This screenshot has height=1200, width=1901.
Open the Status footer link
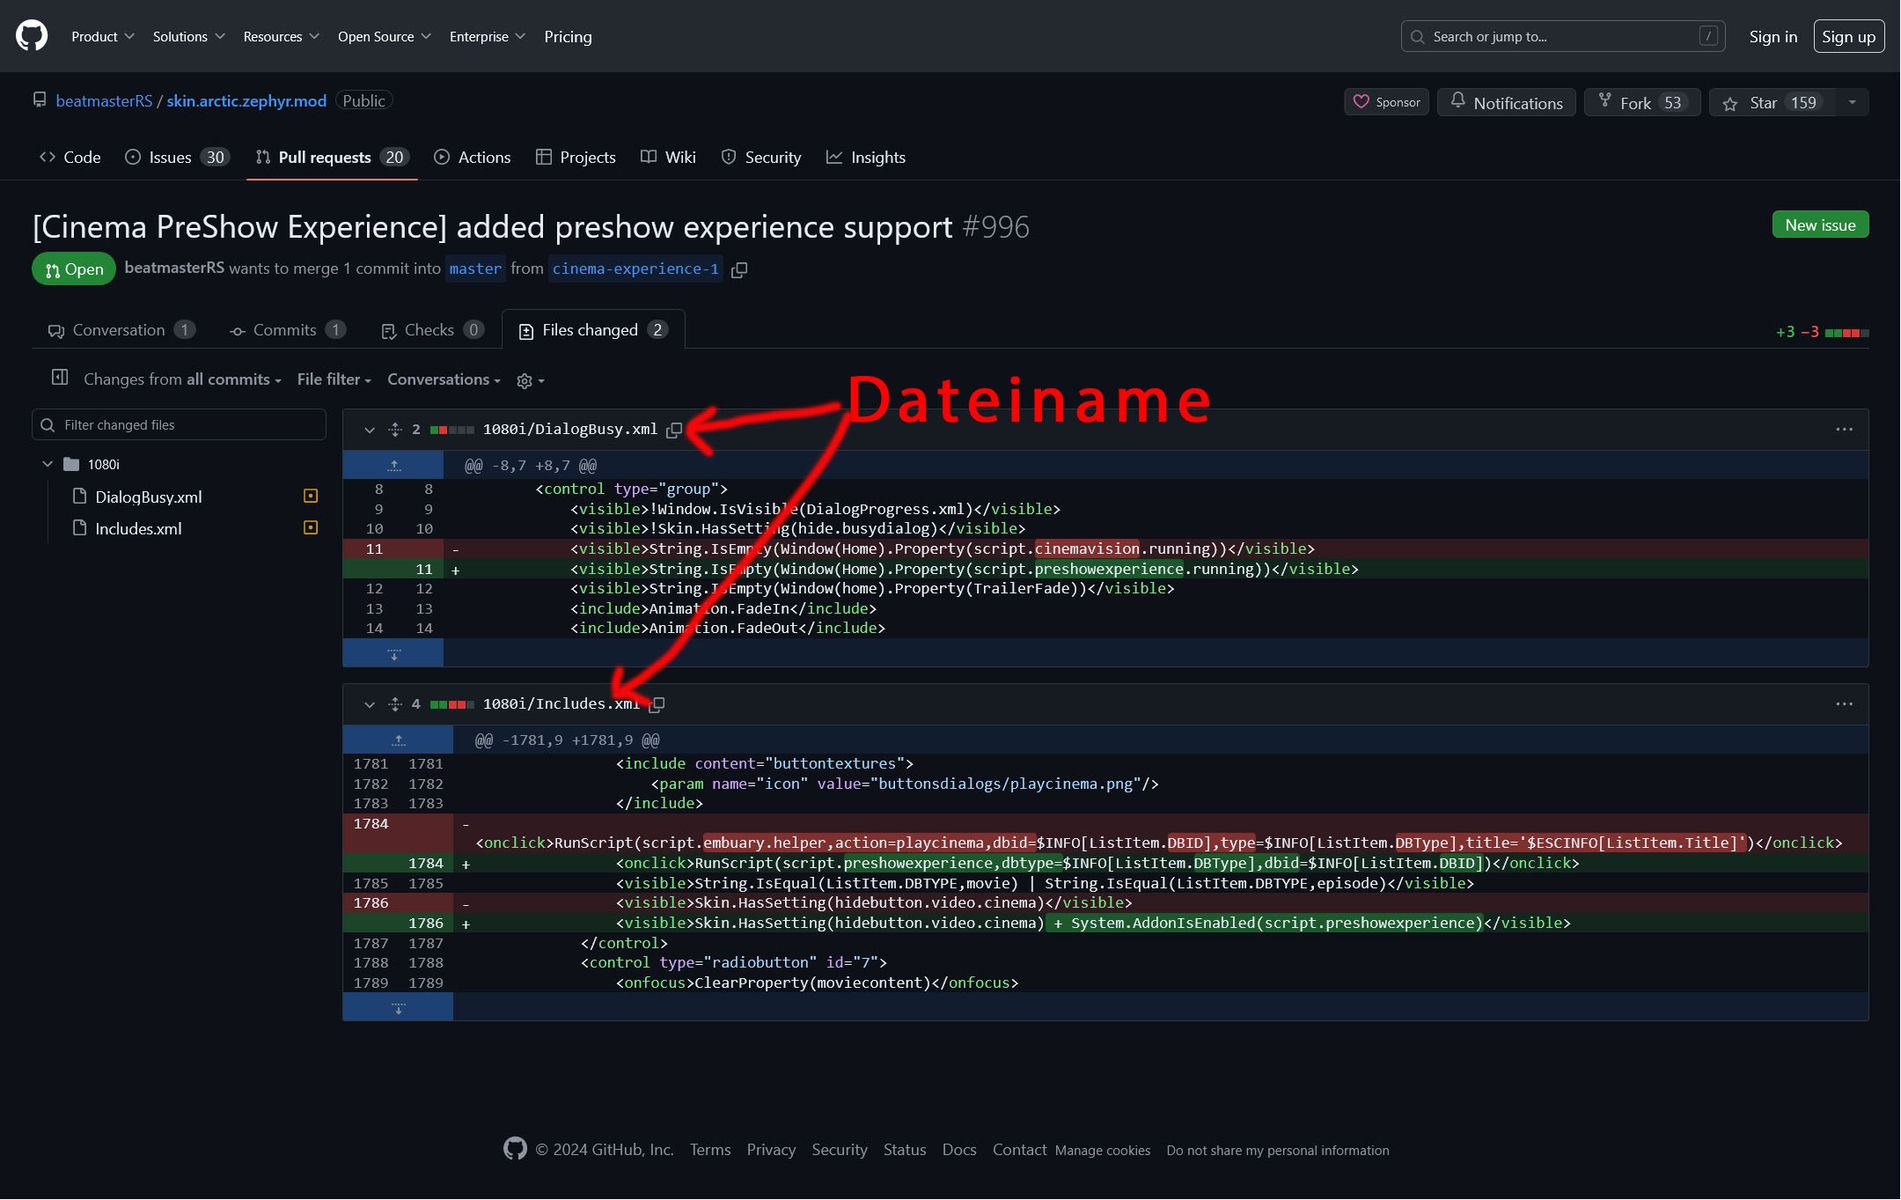point(904,1150)
